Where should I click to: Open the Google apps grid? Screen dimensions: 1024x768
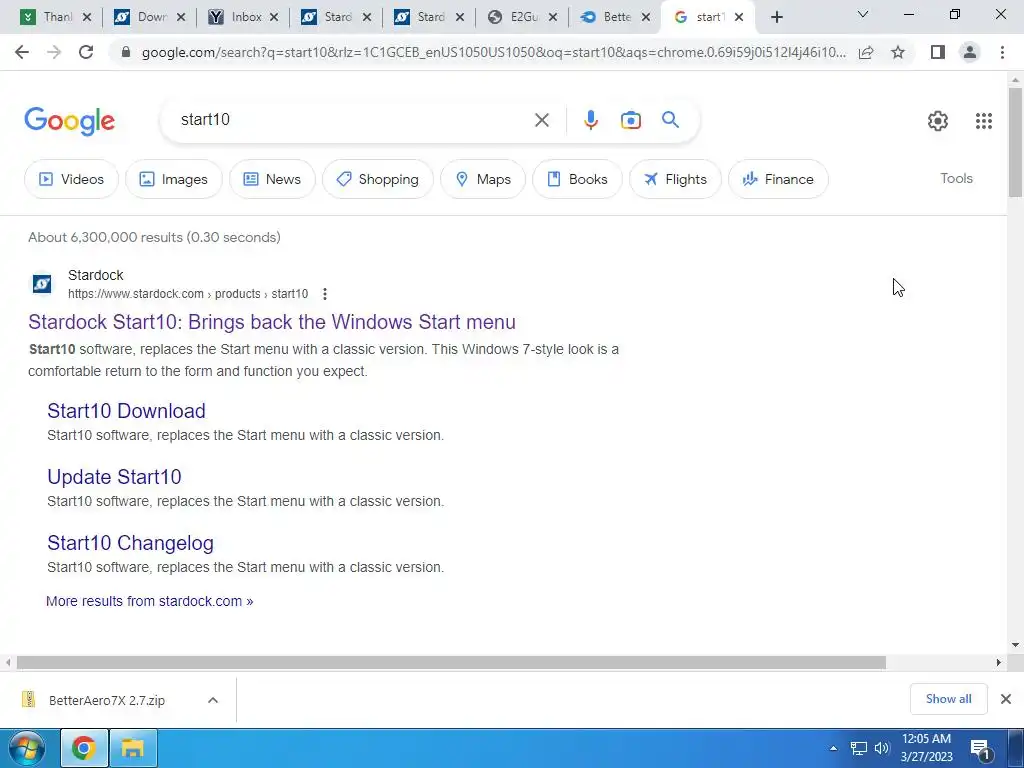coord(984,121)
